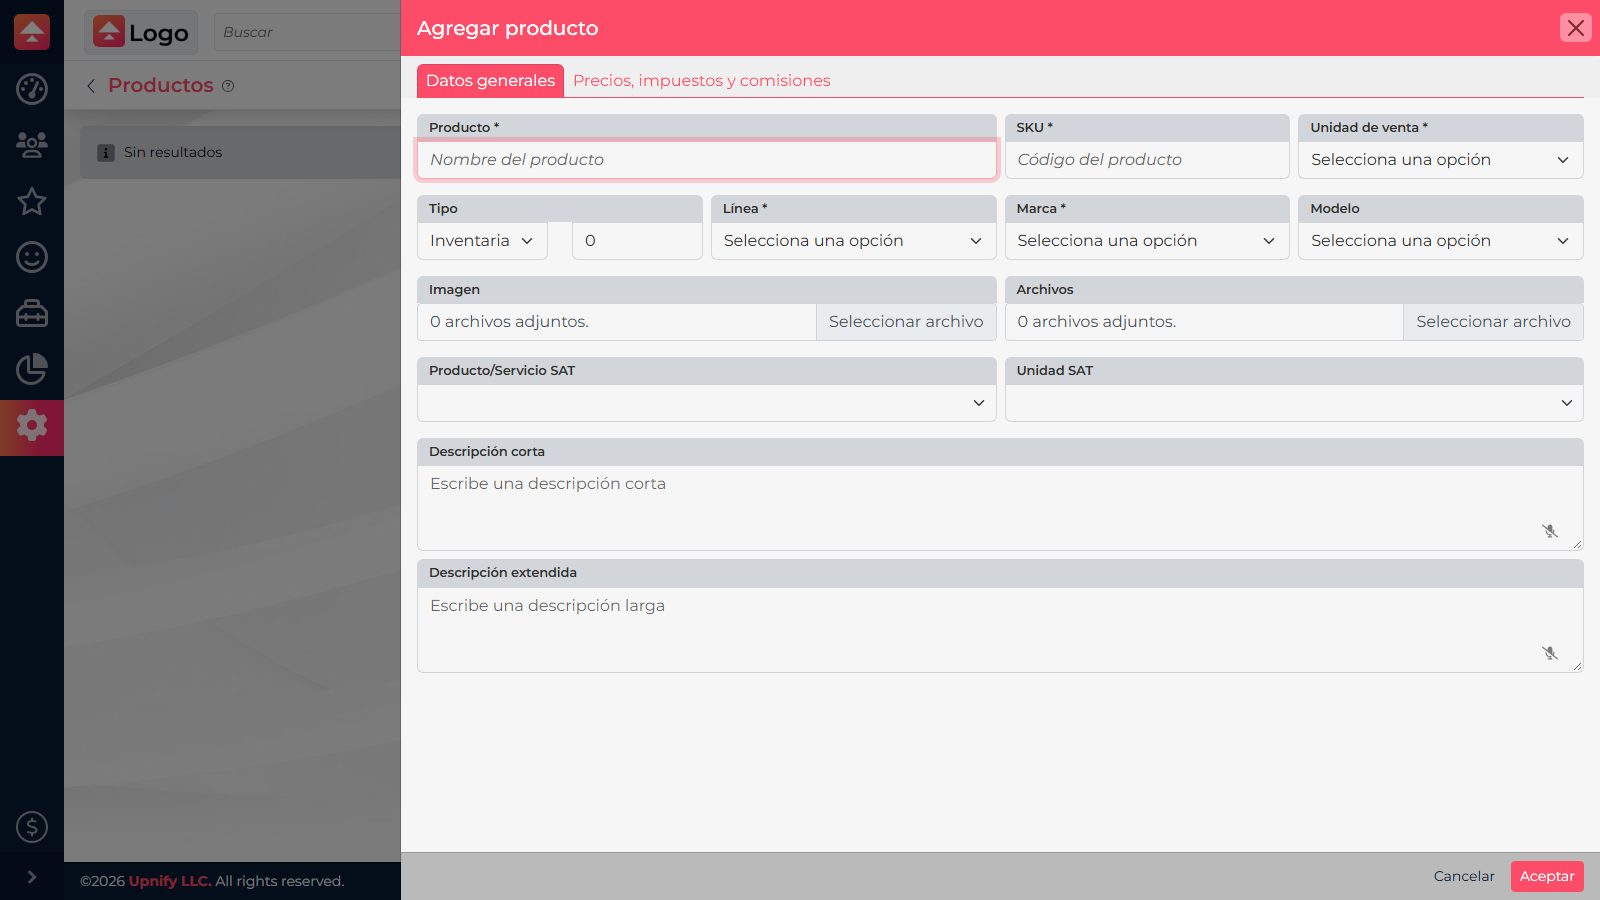Open the smiley face icon in sidebar
This screenshot has width=1600, height=900.
pyautogui.click(x=32, y=257)
